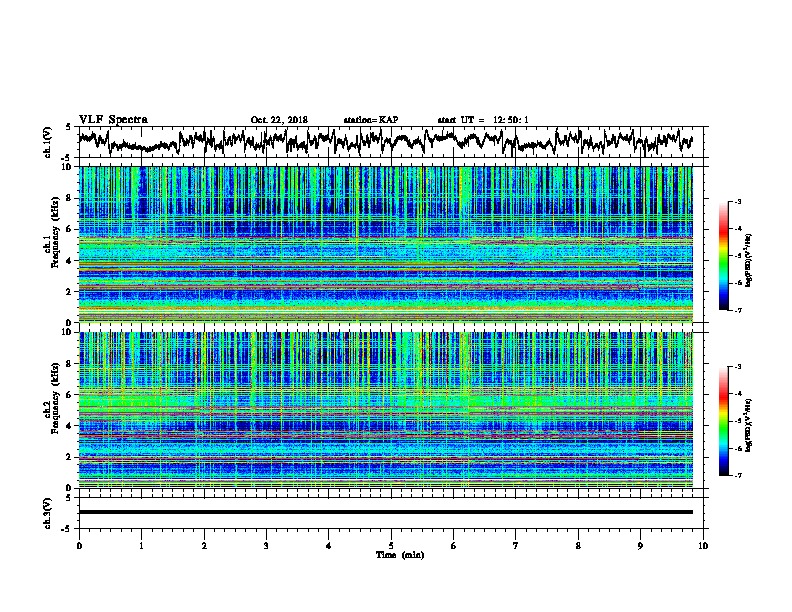Click the ch.1 spectrogram color scale bar
Image resolution: width=792 pixels, height=612 pixels.
[x=723, y=256]
